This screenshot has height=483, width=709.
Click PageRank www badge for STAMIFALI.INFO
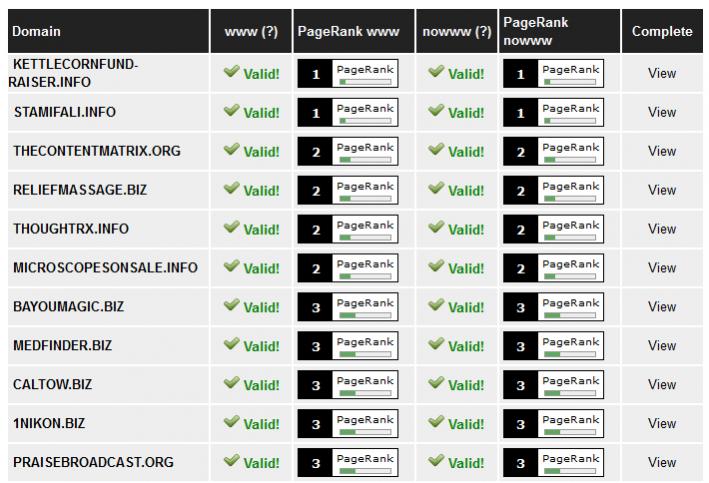point(347,112)
